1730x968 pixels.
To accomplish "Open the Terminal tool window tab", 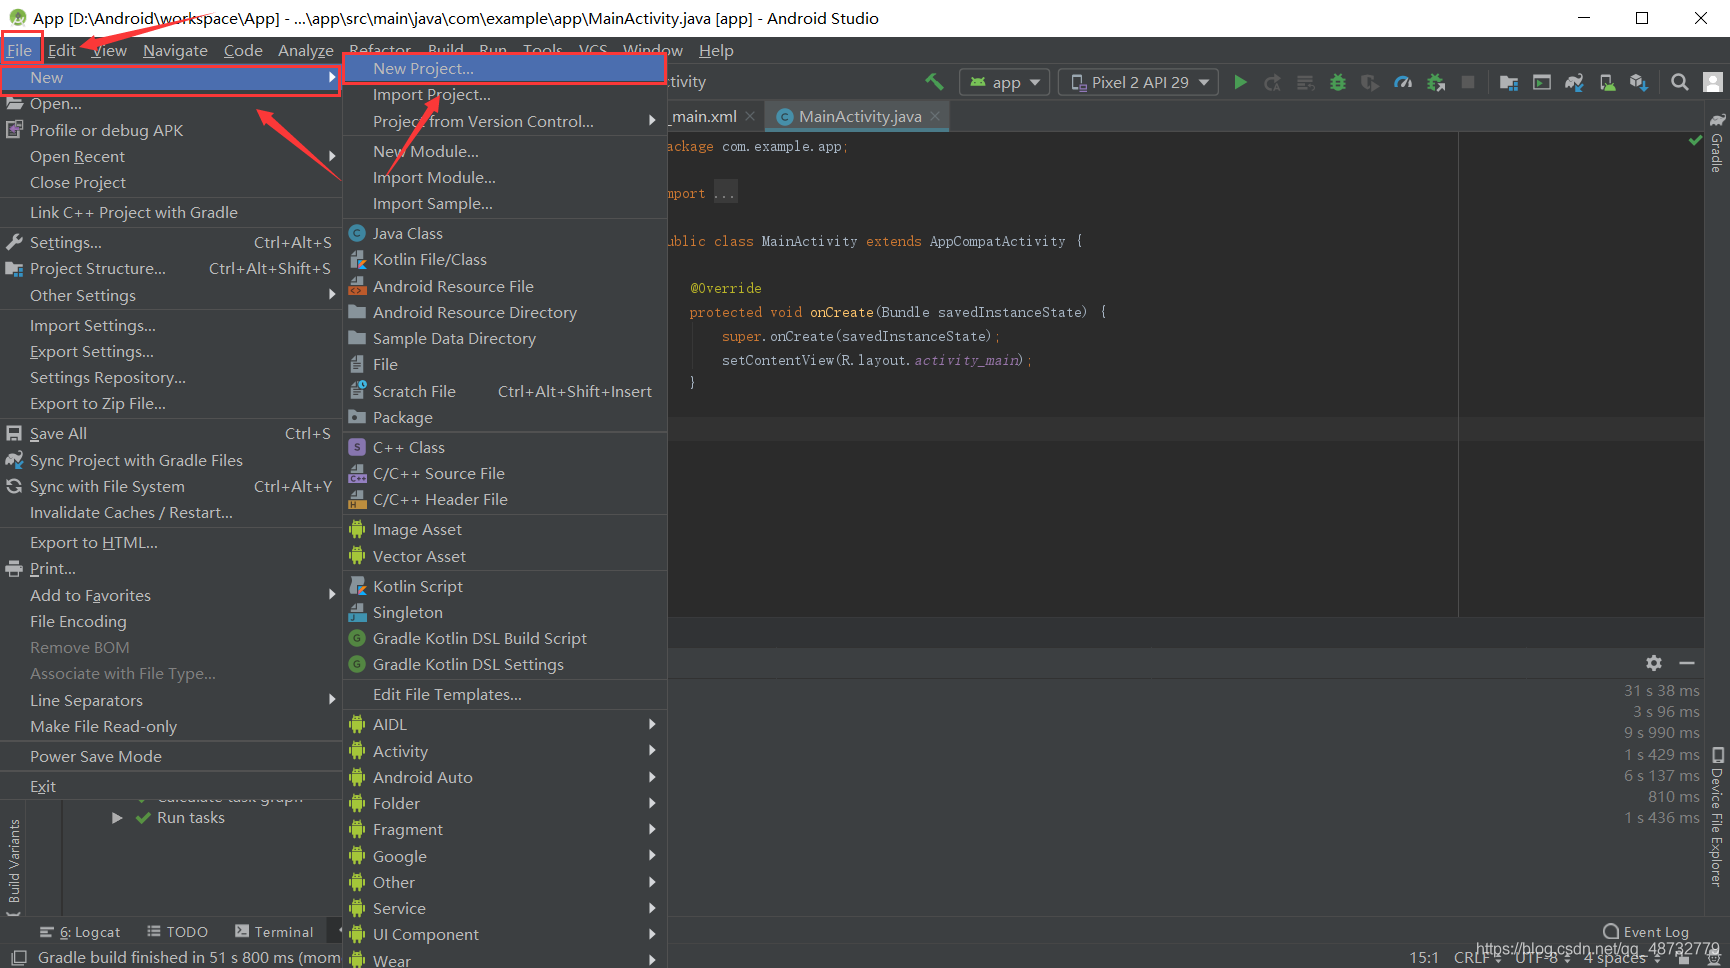I will (274, 932).
